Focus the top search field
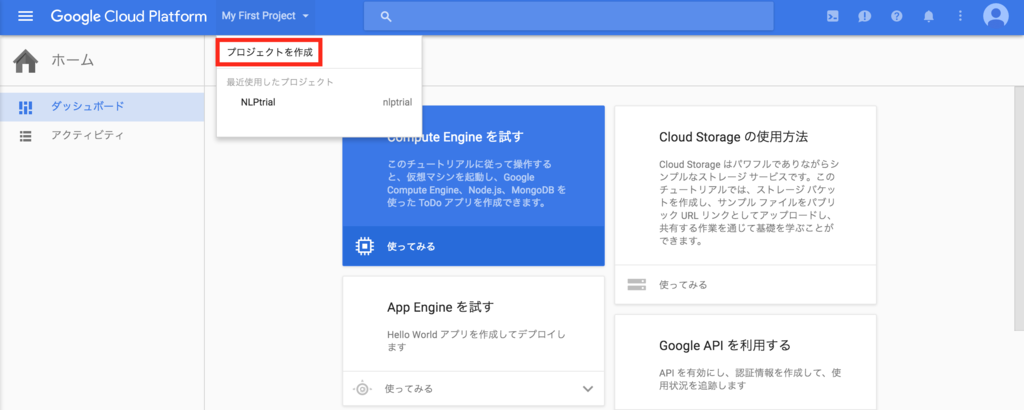The width and height of the screenshot is (1024, 410). point(568,16)
